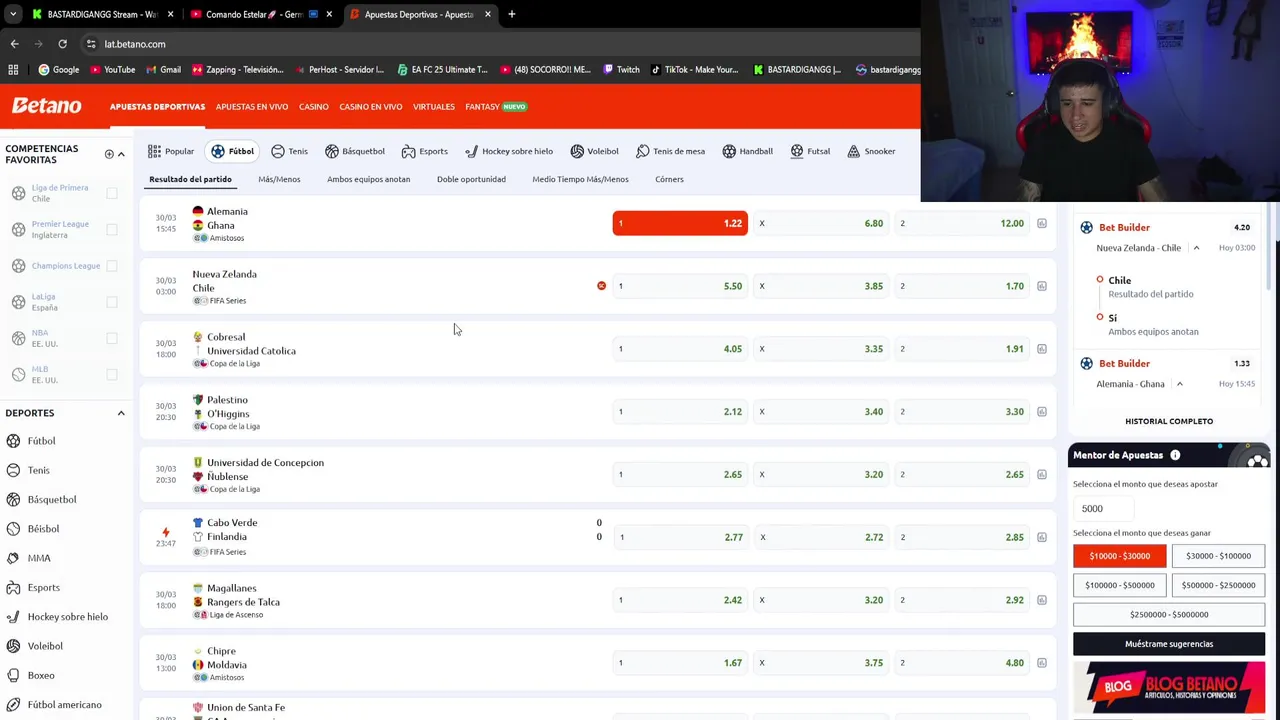Click Muéstrame sugerencias button
Image resolution: width=1280 pixels, height=720 pixels.
pyautogui.click(x=1169, y=644)
